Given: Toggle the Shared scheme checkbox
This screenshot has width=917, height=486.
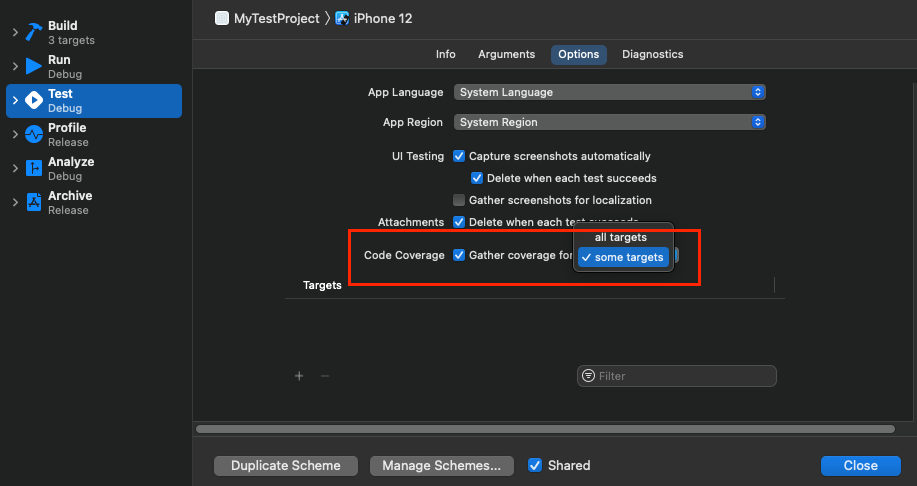Looking at the screenshot, I should tap(535, 465).
